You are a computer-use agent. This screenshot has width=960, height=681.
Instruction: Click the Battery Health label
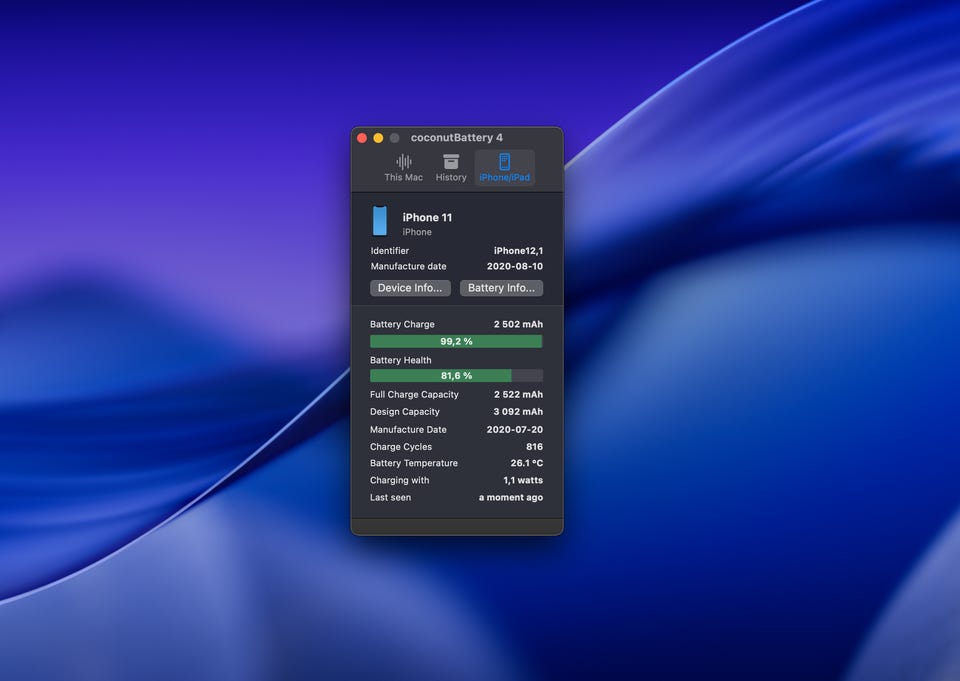click(400, 360)
